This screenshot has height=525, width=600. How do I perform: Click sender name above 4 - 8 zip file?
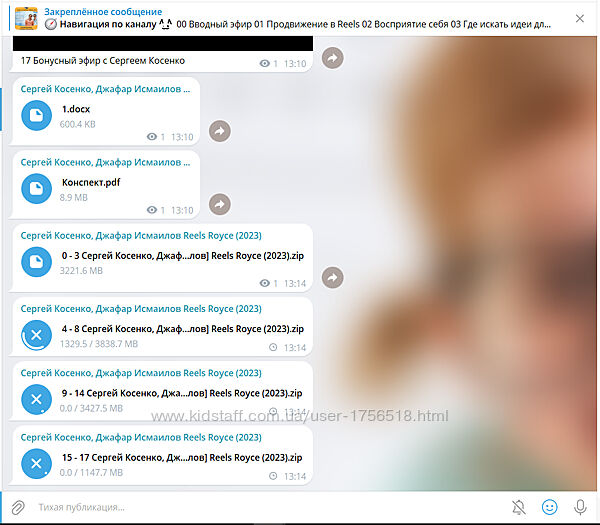[x=141, y=309]
